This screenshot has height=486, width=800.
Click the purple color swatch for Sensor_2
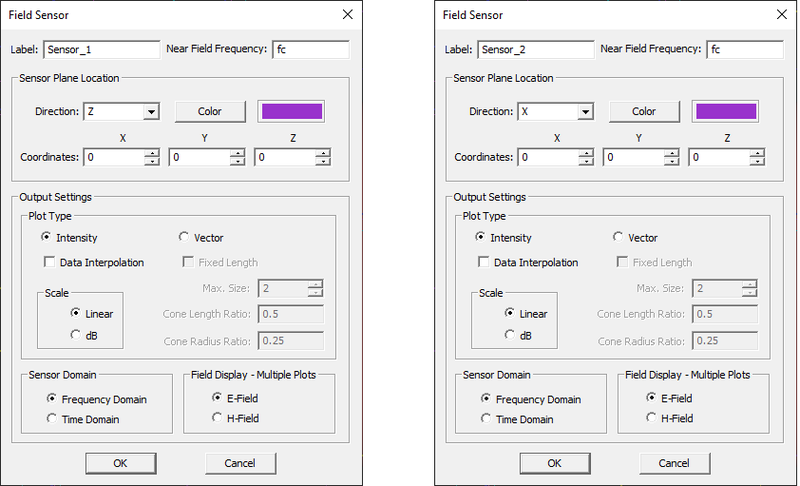coord(725,111)
